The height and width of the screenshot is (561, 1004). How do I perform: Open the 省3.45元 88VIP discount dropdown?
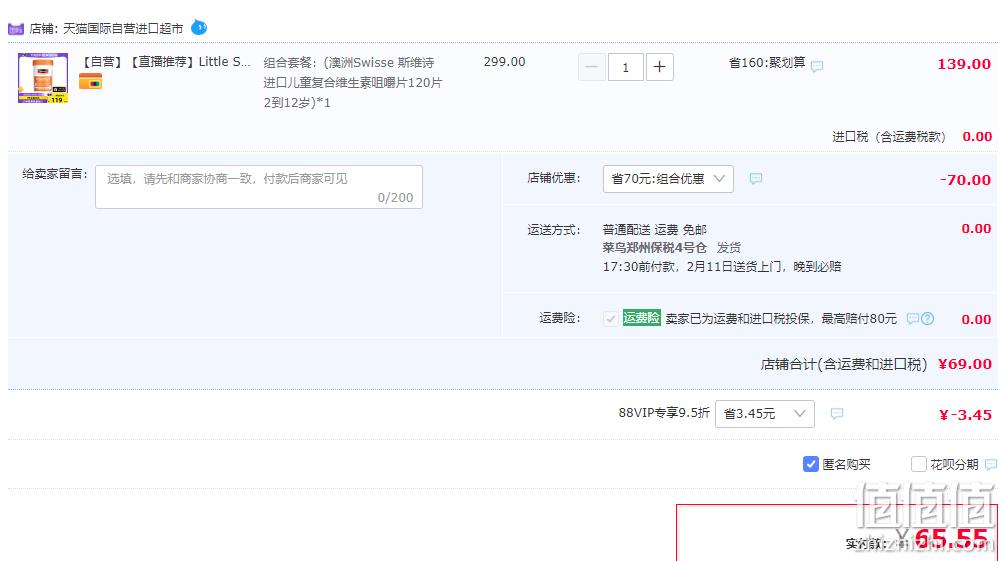click(x=765, y=414)
